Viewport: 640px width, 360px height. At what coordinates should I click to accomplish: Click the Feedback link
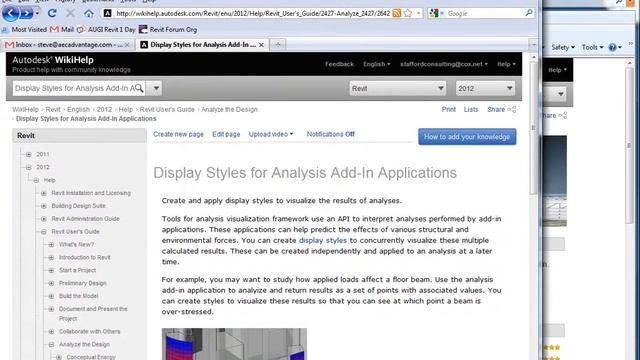339,64
